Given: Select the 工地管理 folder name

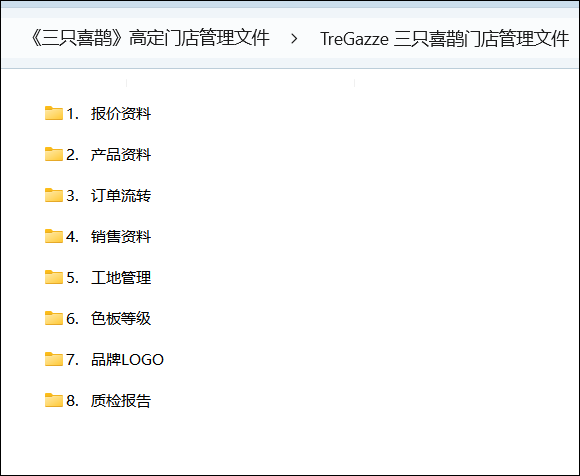Looking at the screenshot, I should 121,278.
